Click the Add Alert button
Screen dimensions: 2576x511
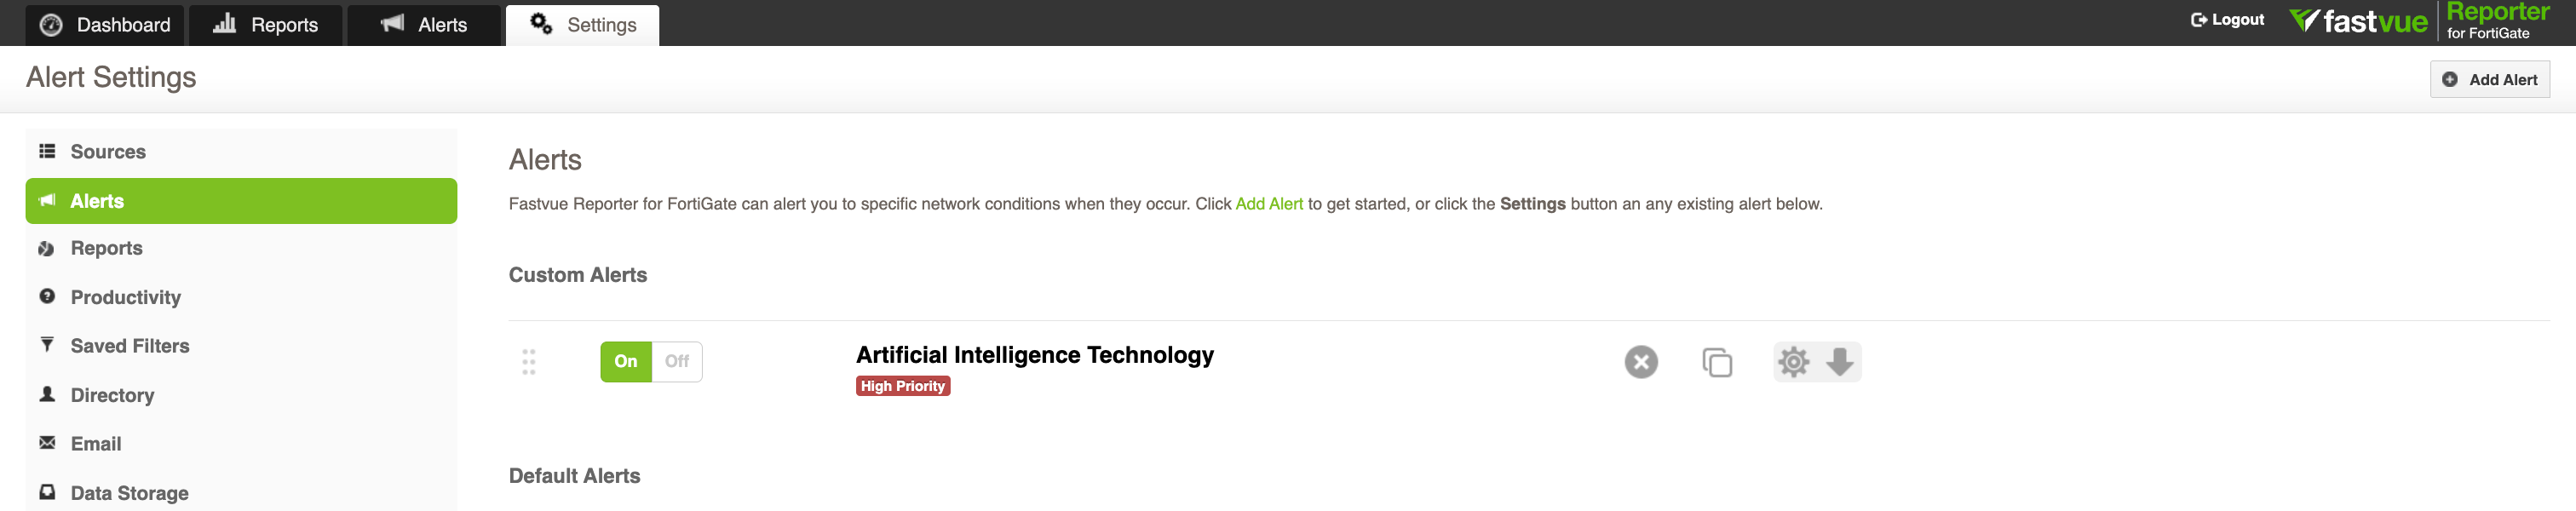[x=2489, y=78]
